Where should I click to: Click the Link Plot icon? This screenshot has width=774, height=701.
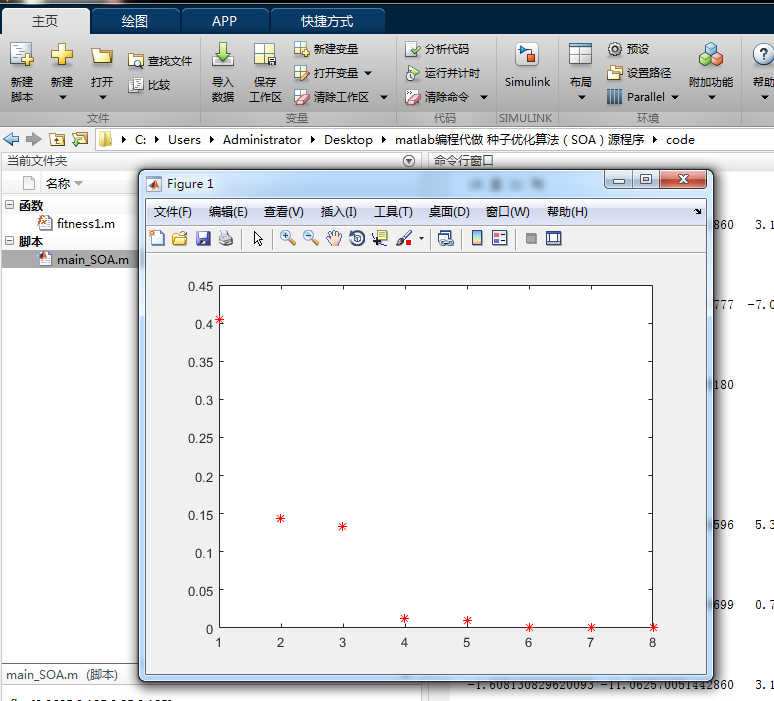[446, 238]
